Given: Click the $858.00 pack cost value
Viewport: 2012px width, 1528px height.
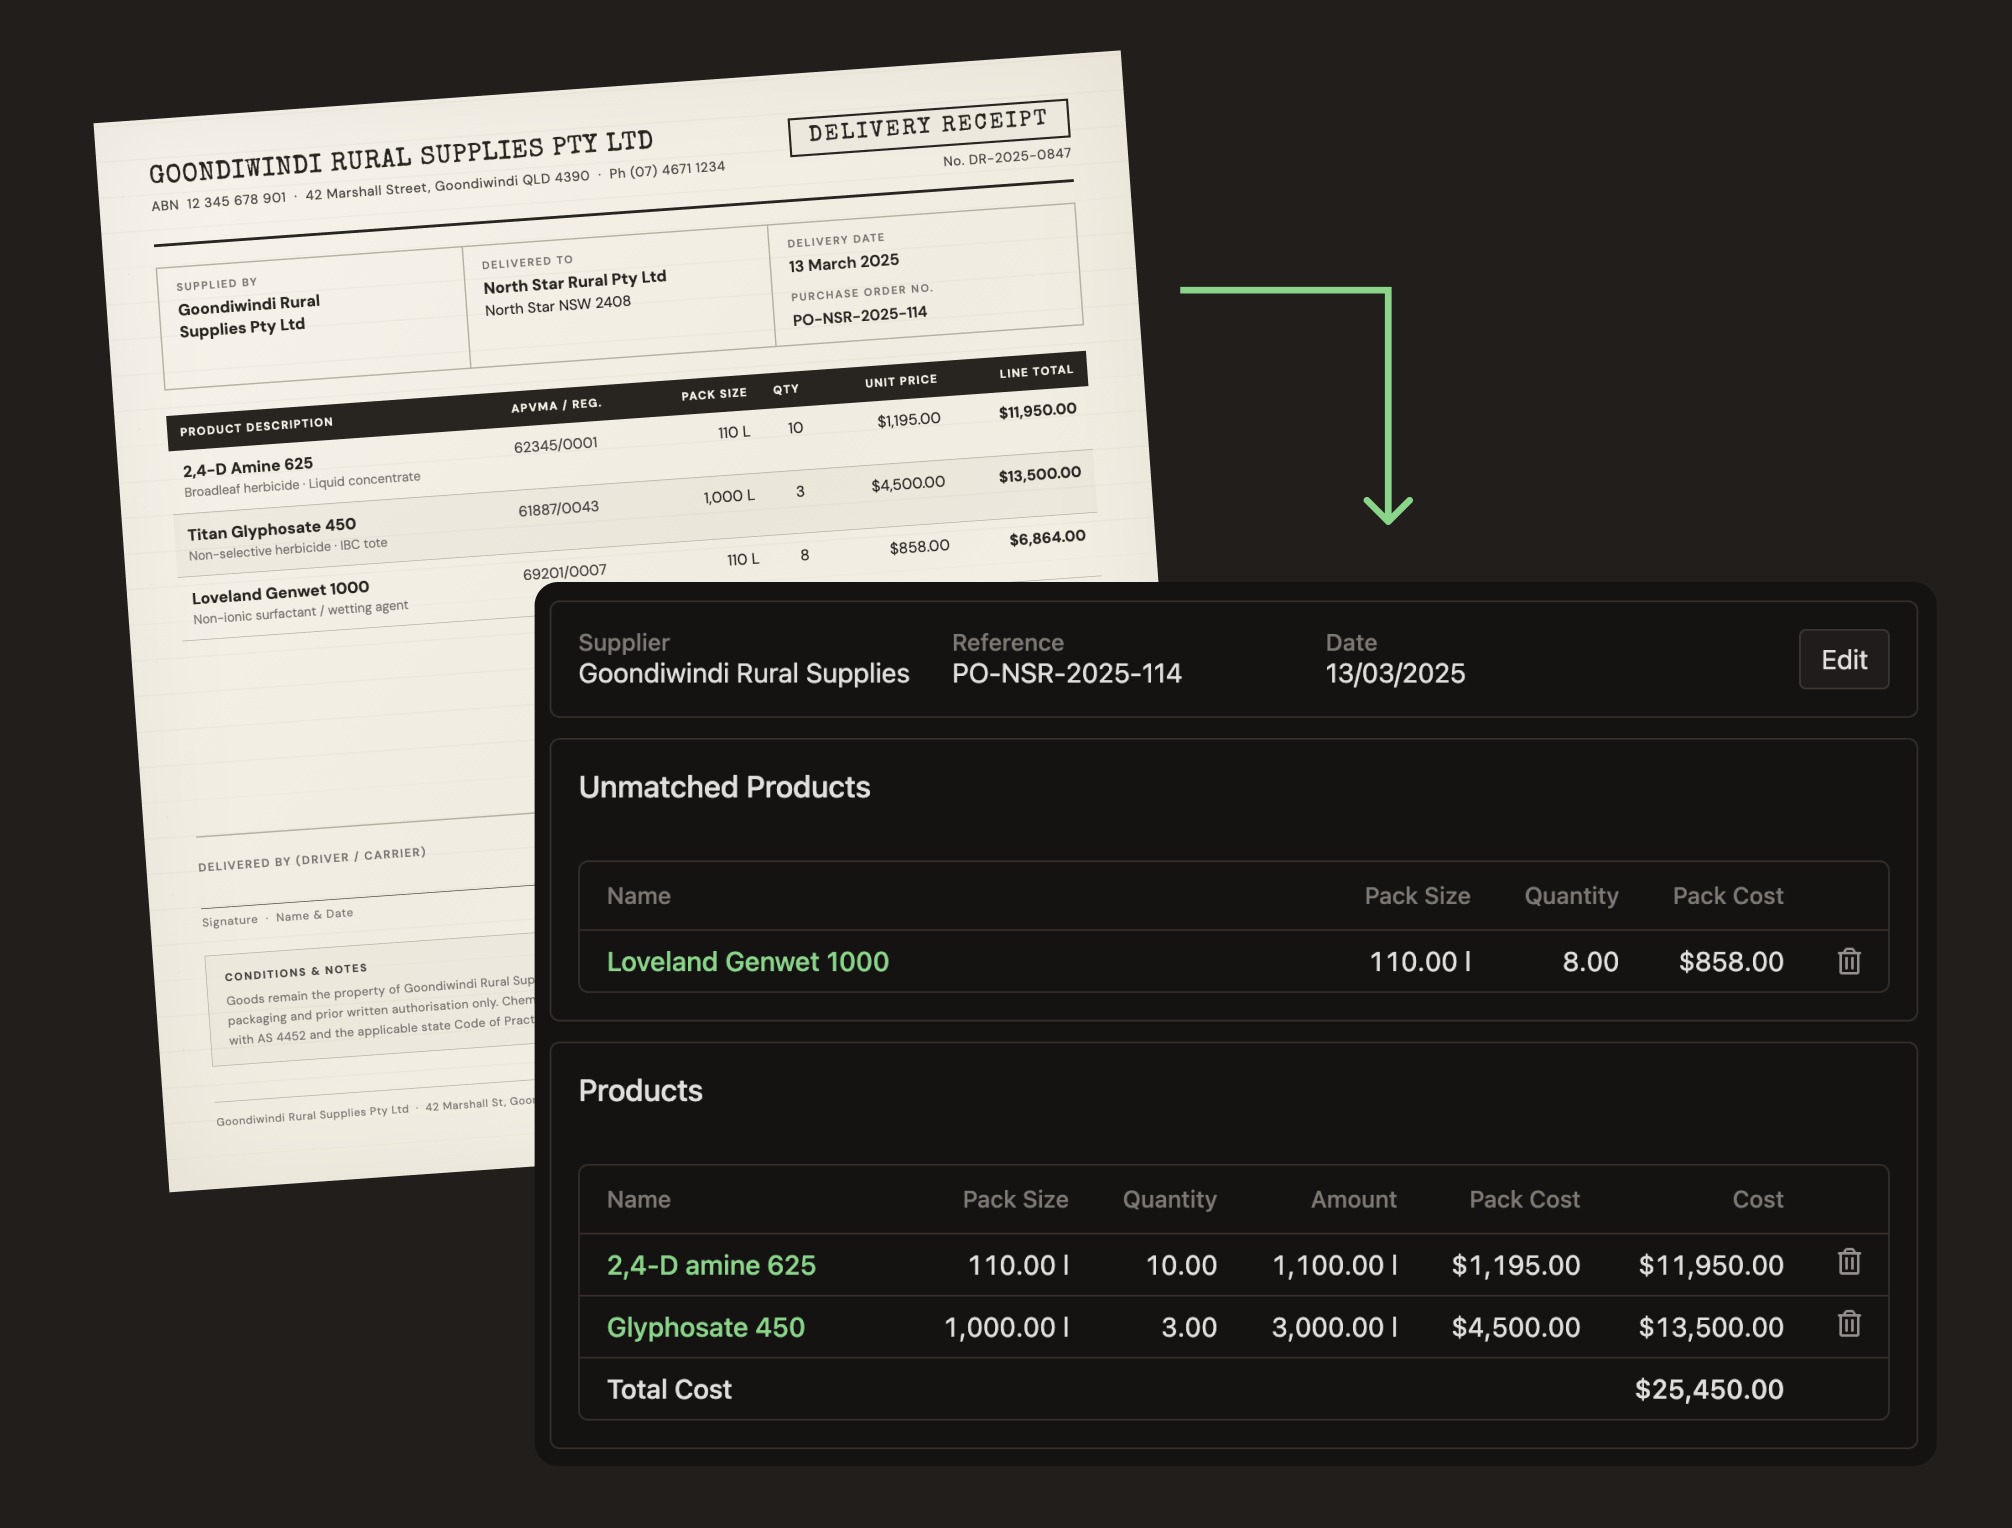Looking at the screenshot, I should point(1731,961).
